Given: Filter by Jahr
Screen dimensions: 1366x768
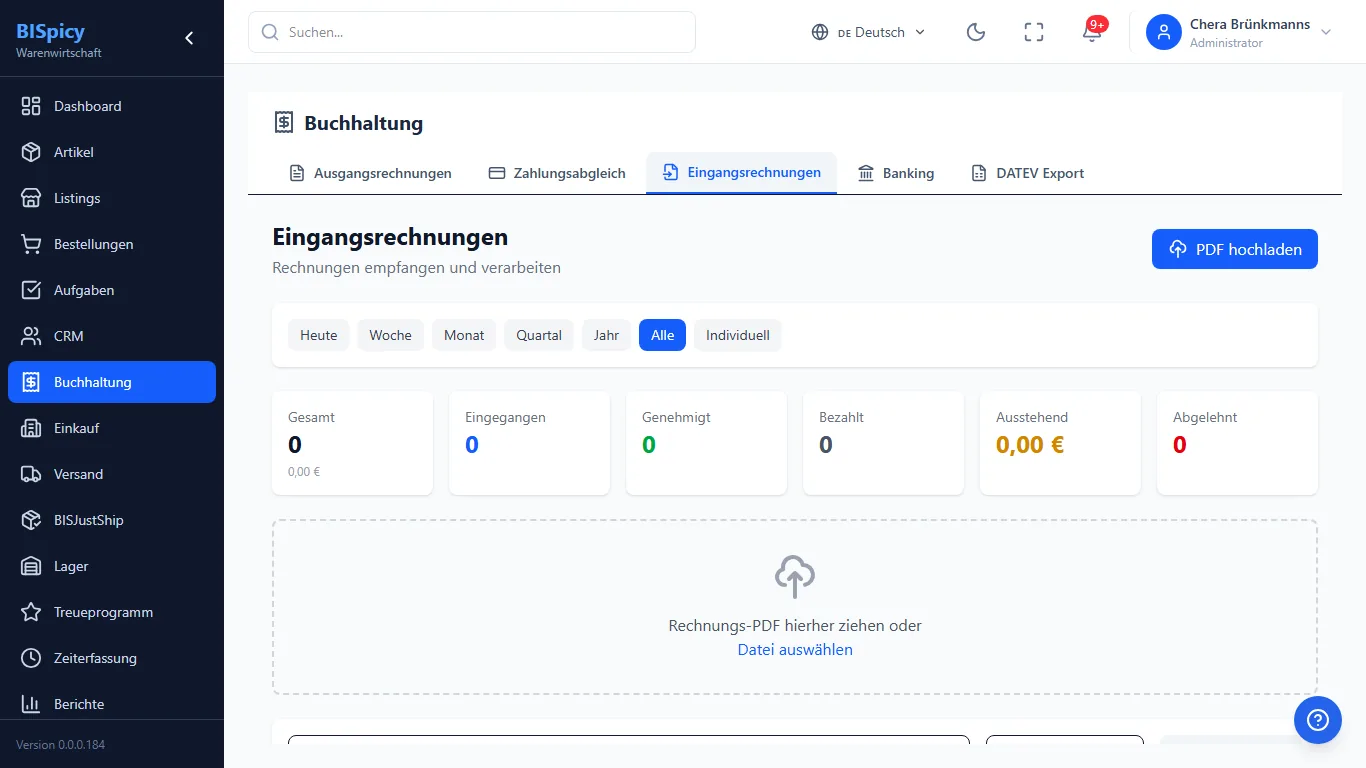Looking at the screenshot, I should point(606,335).
